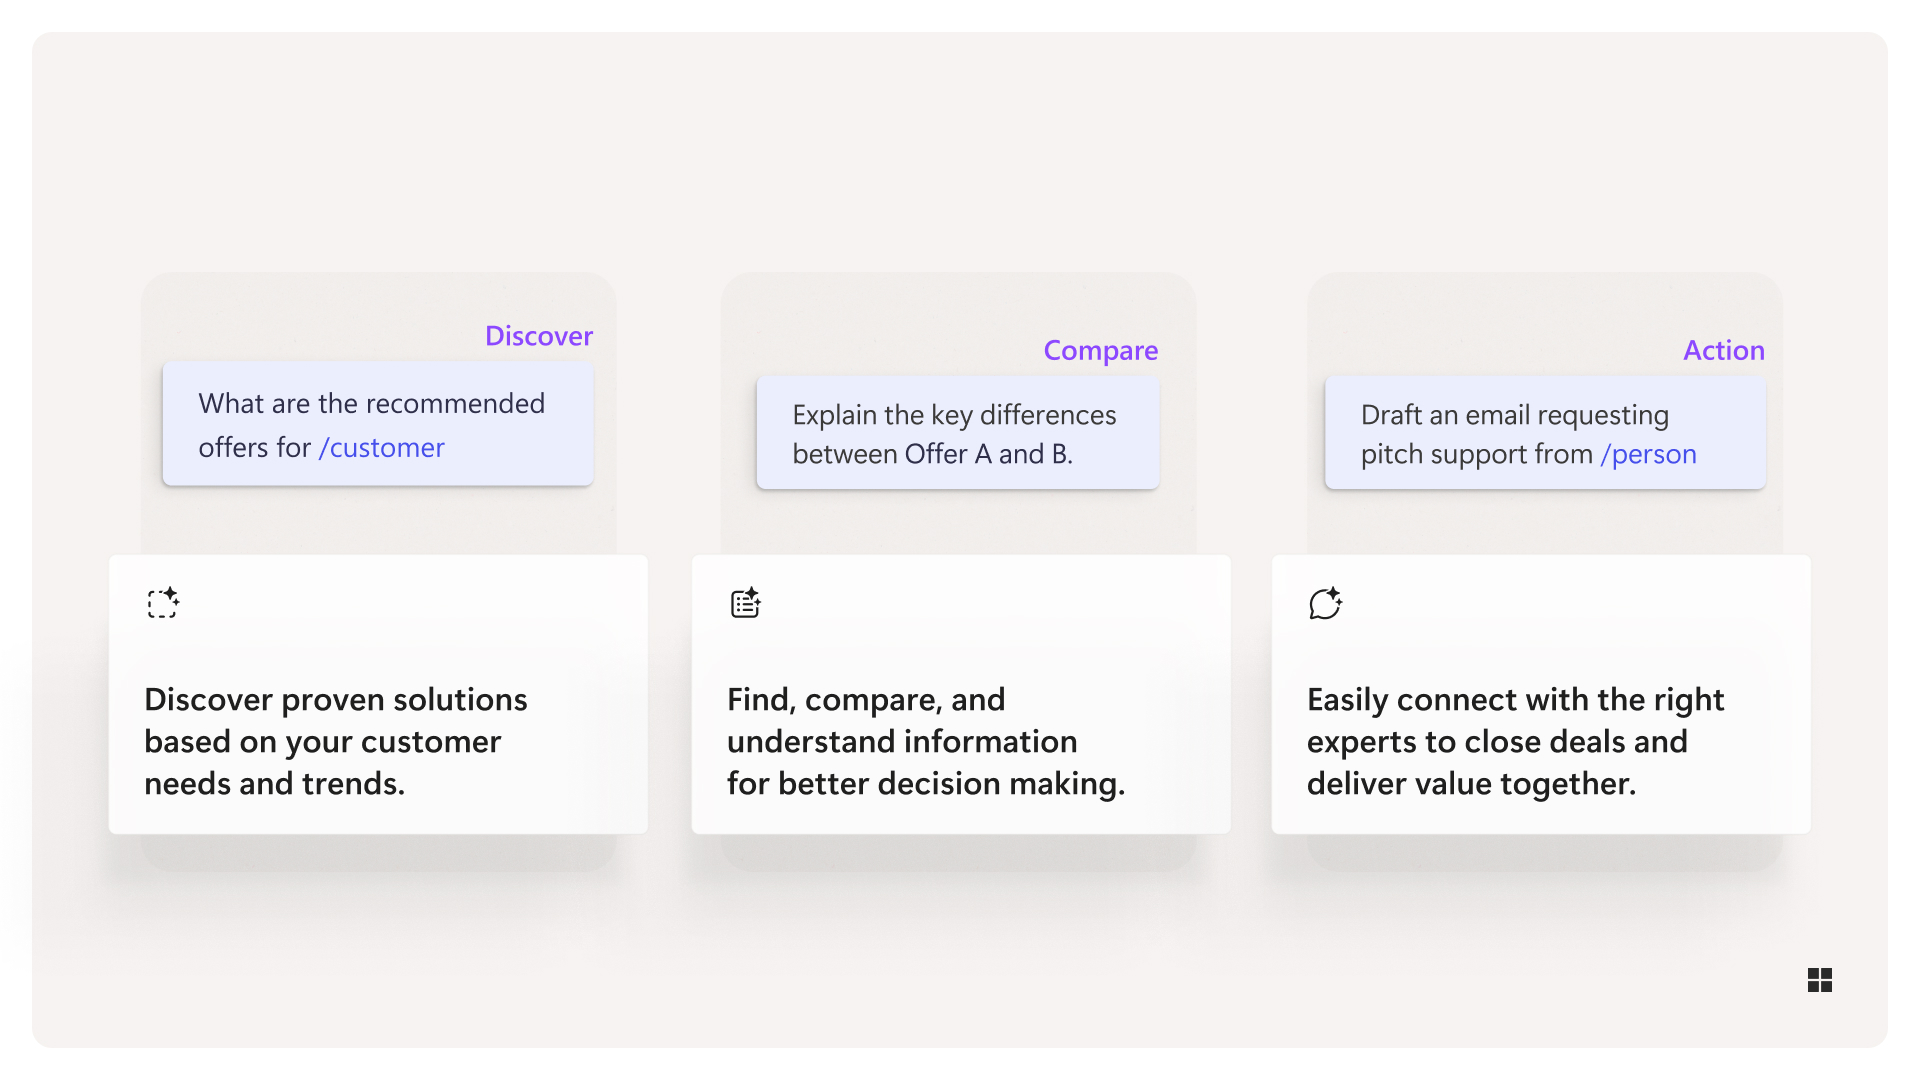
Task: Open the 'Find, compare, and understand' card
Action: tap(961, 695)
